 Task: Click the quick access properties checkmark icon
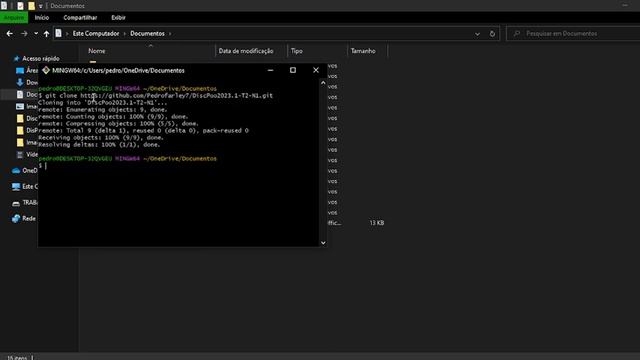(x=20, y=6)
